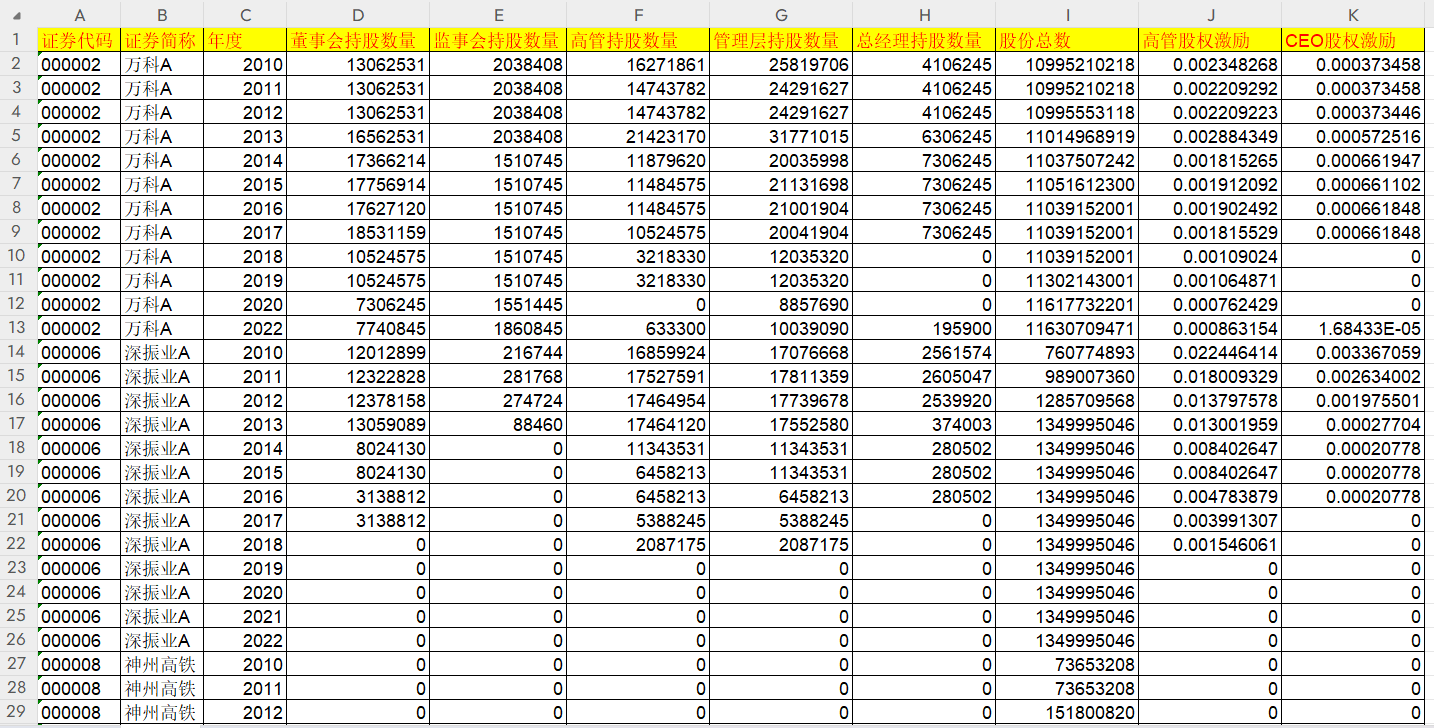Click the CEO股权激励 header cell
Screen dimensions: 1434x728
click(x=1353, y=40)
